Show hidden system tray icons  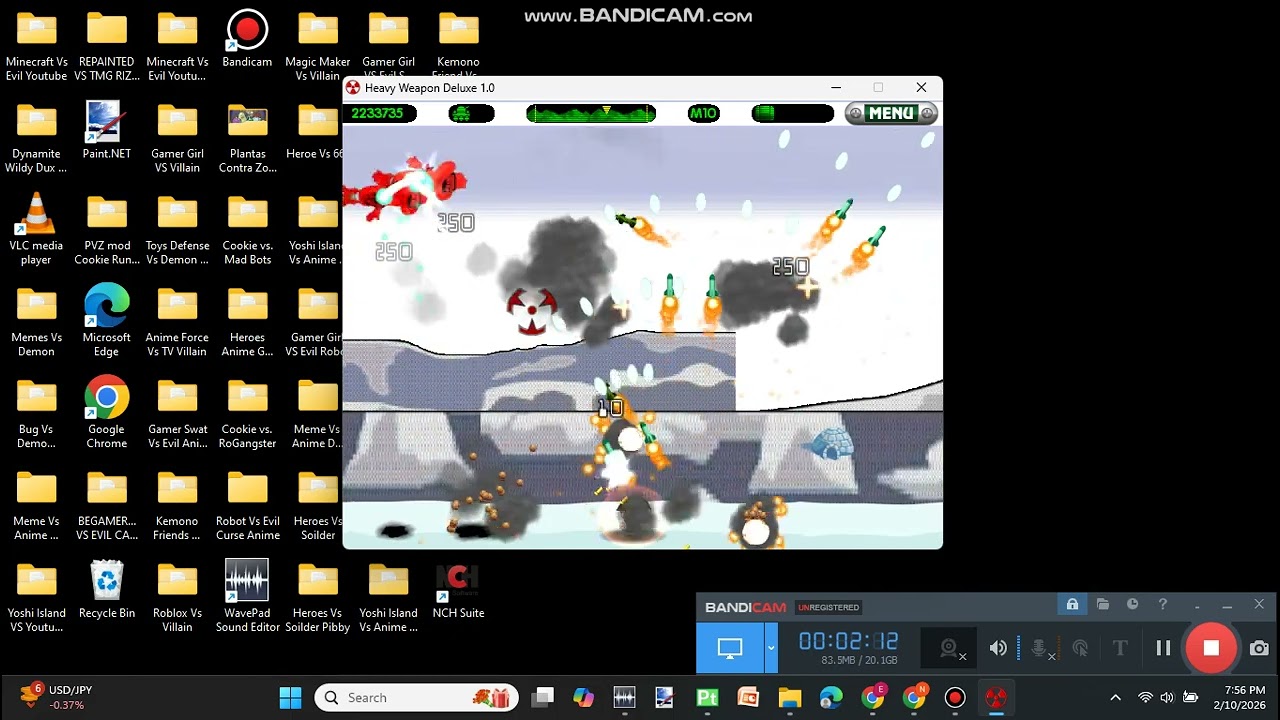(1116, 698)
